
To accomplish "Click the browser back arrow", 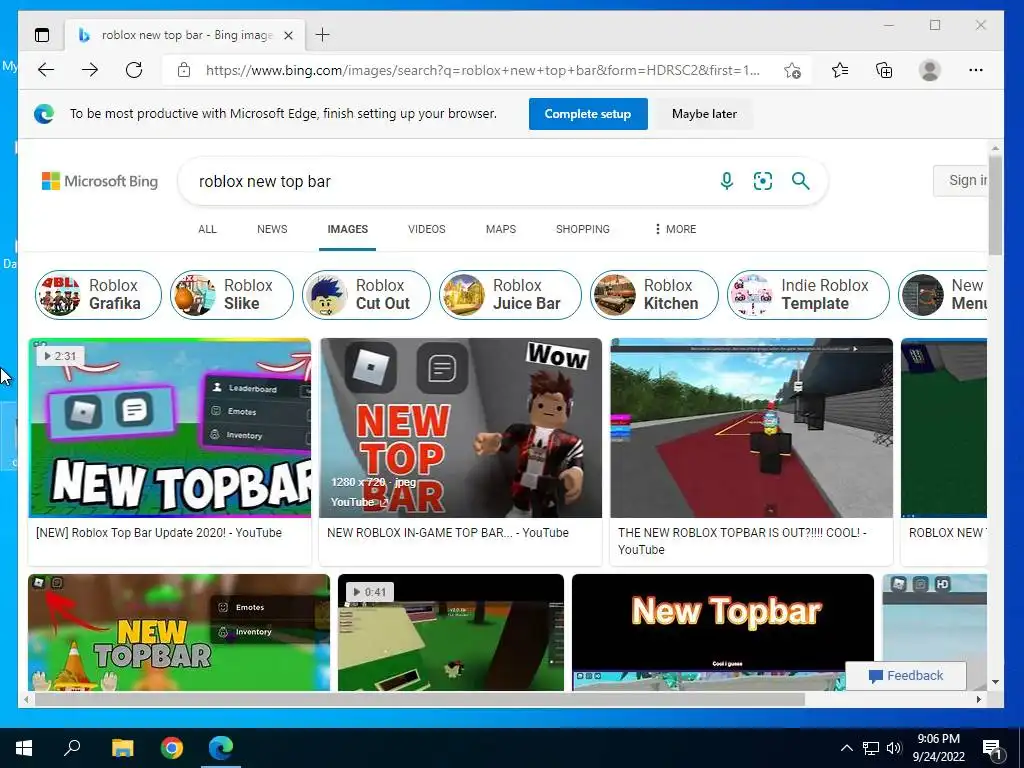I will 46,70.
